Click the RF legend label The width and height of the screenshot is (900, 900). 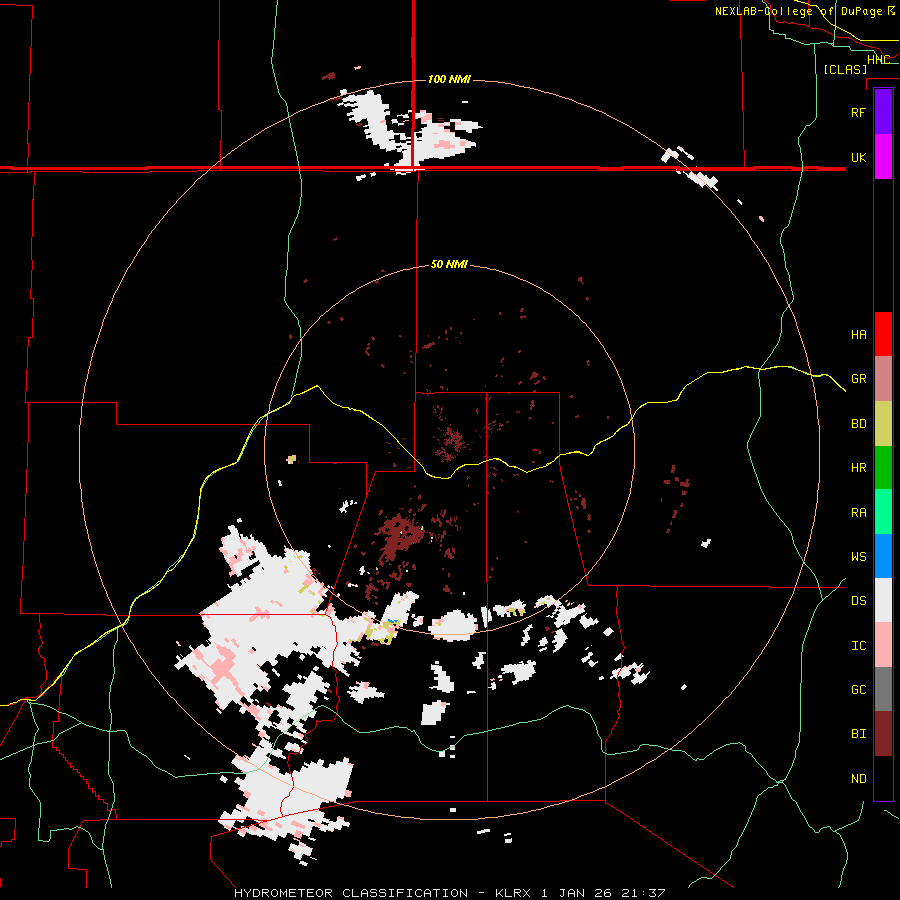[x=858, y=112]
